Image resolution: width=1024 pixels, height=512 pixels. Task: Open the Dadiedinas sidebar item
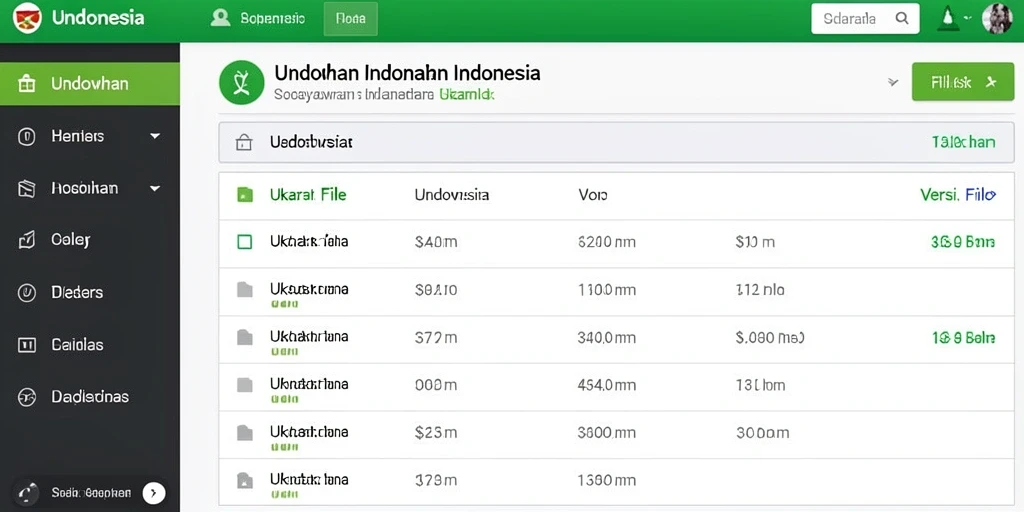point(89,396)
